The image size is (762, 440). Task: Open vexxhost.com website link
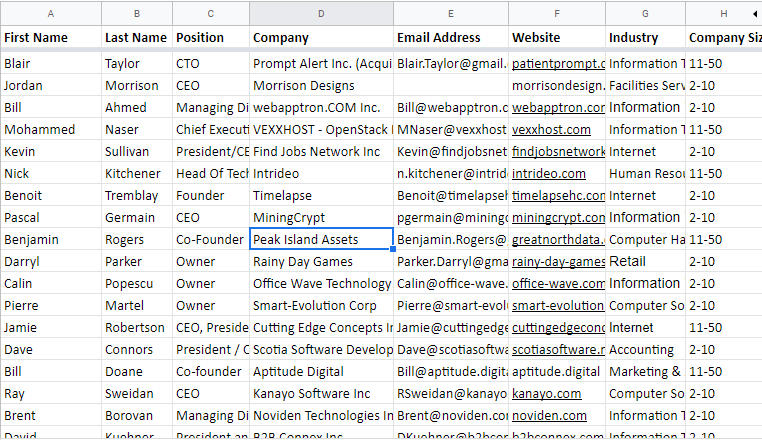click(x=551, y=130)
